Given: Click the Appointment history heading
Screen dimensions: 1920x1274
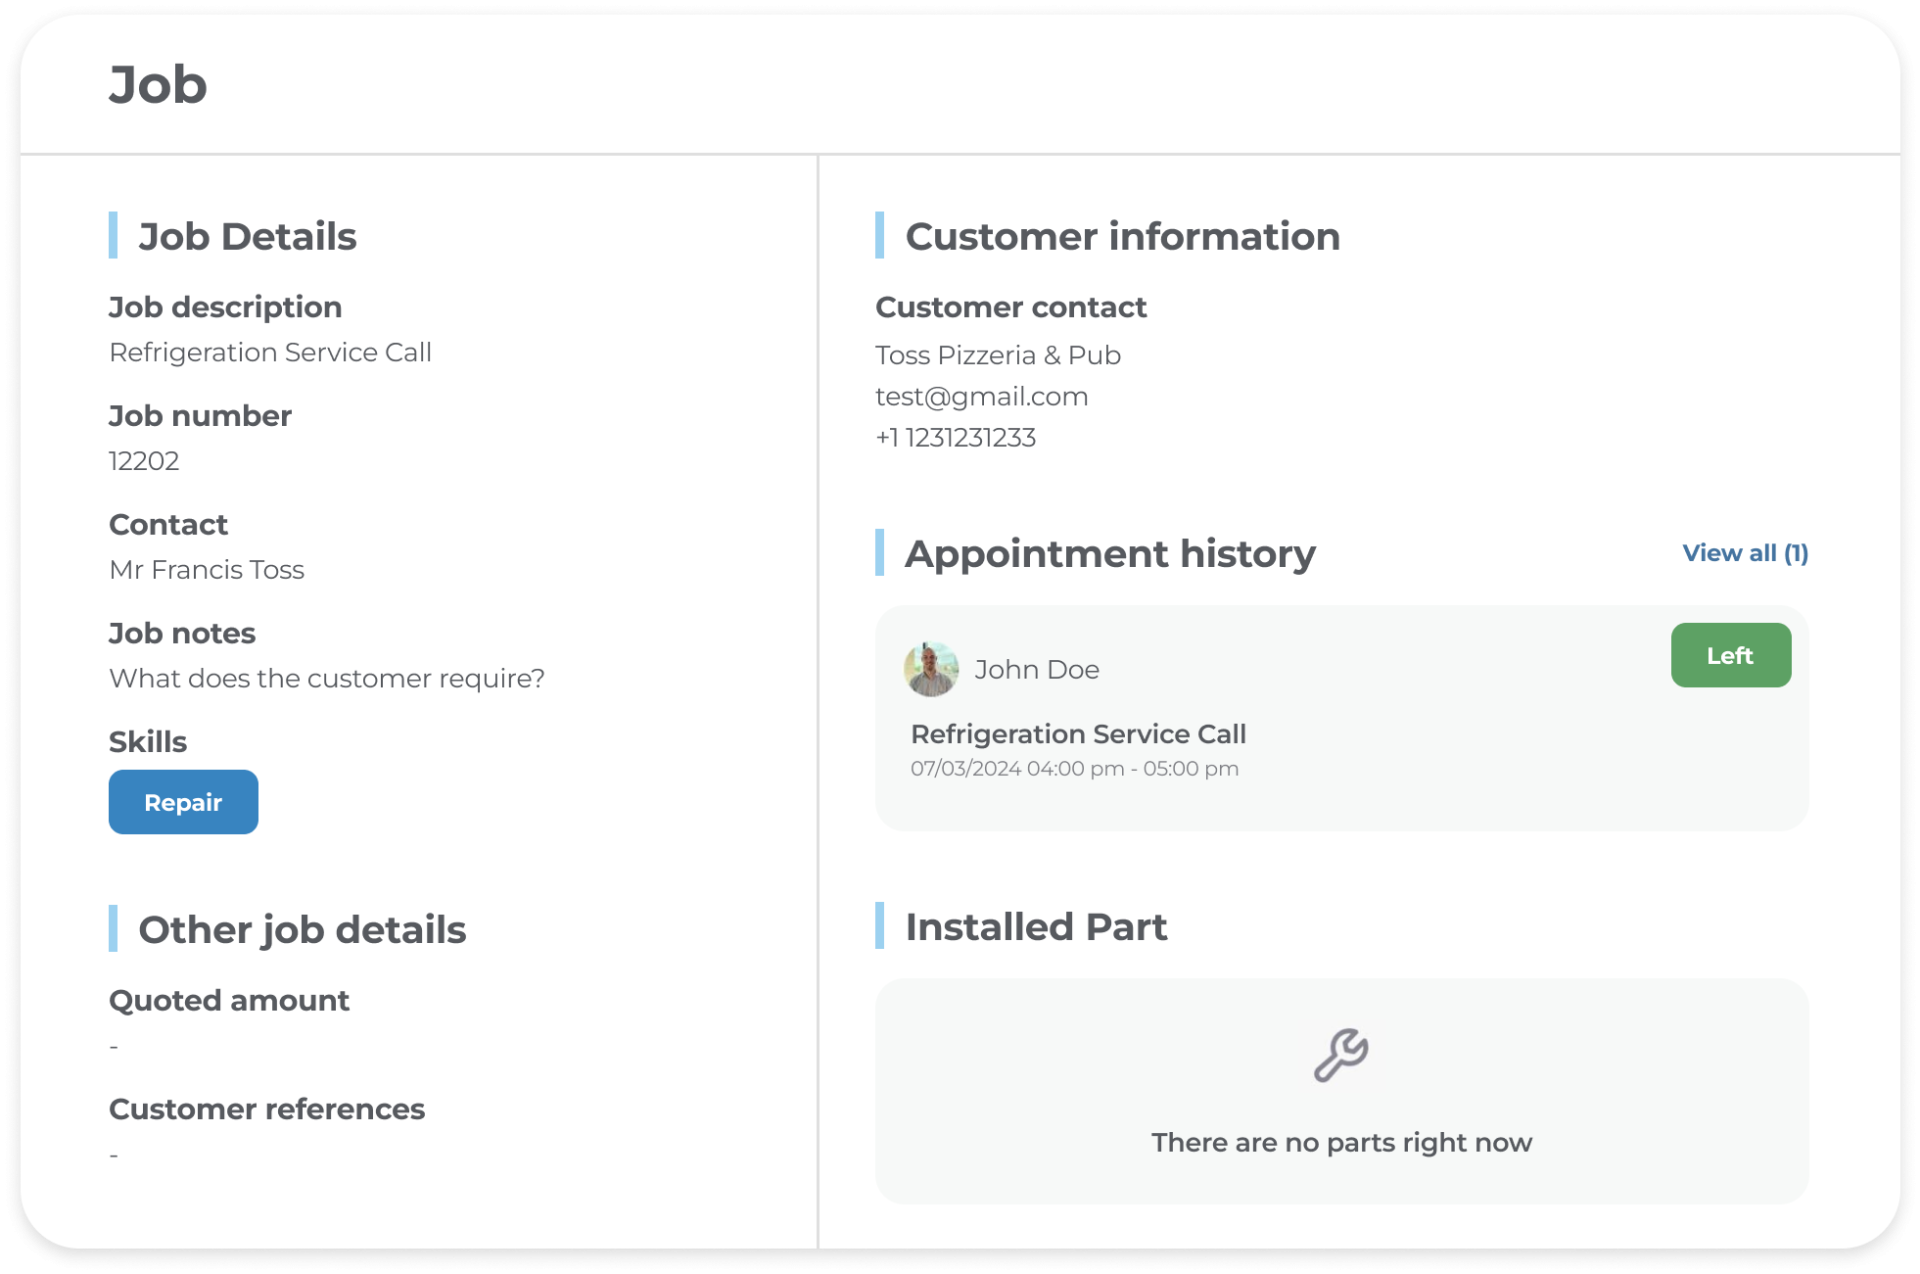Looking at the screenshot, I should pyautogui.click(x=1109, y=553).
